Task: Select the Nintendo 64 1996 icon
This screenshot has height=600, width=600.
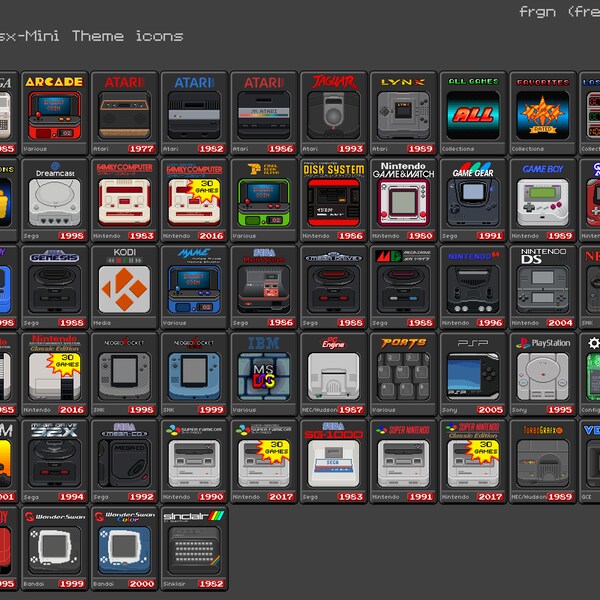Action: click(x=473, y=287)
